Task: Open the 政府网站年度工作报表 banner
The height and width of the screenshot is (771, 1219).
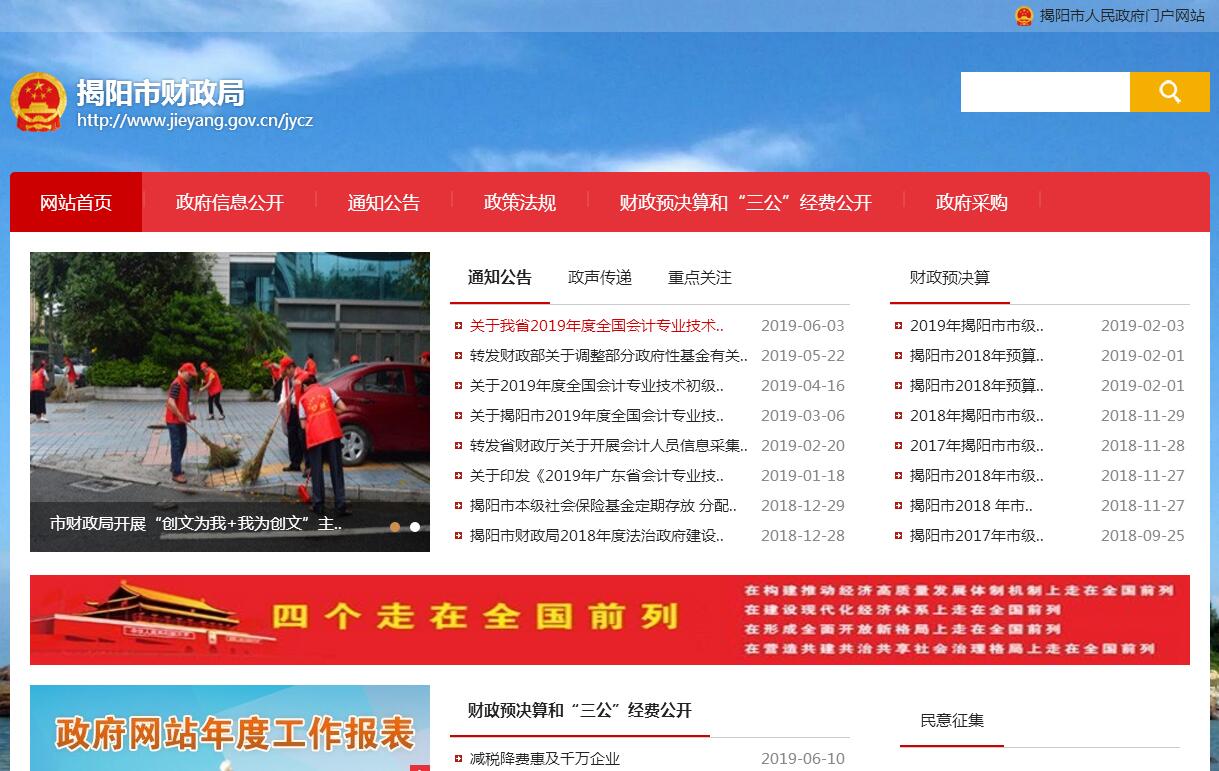Action: tap(230, 732)
